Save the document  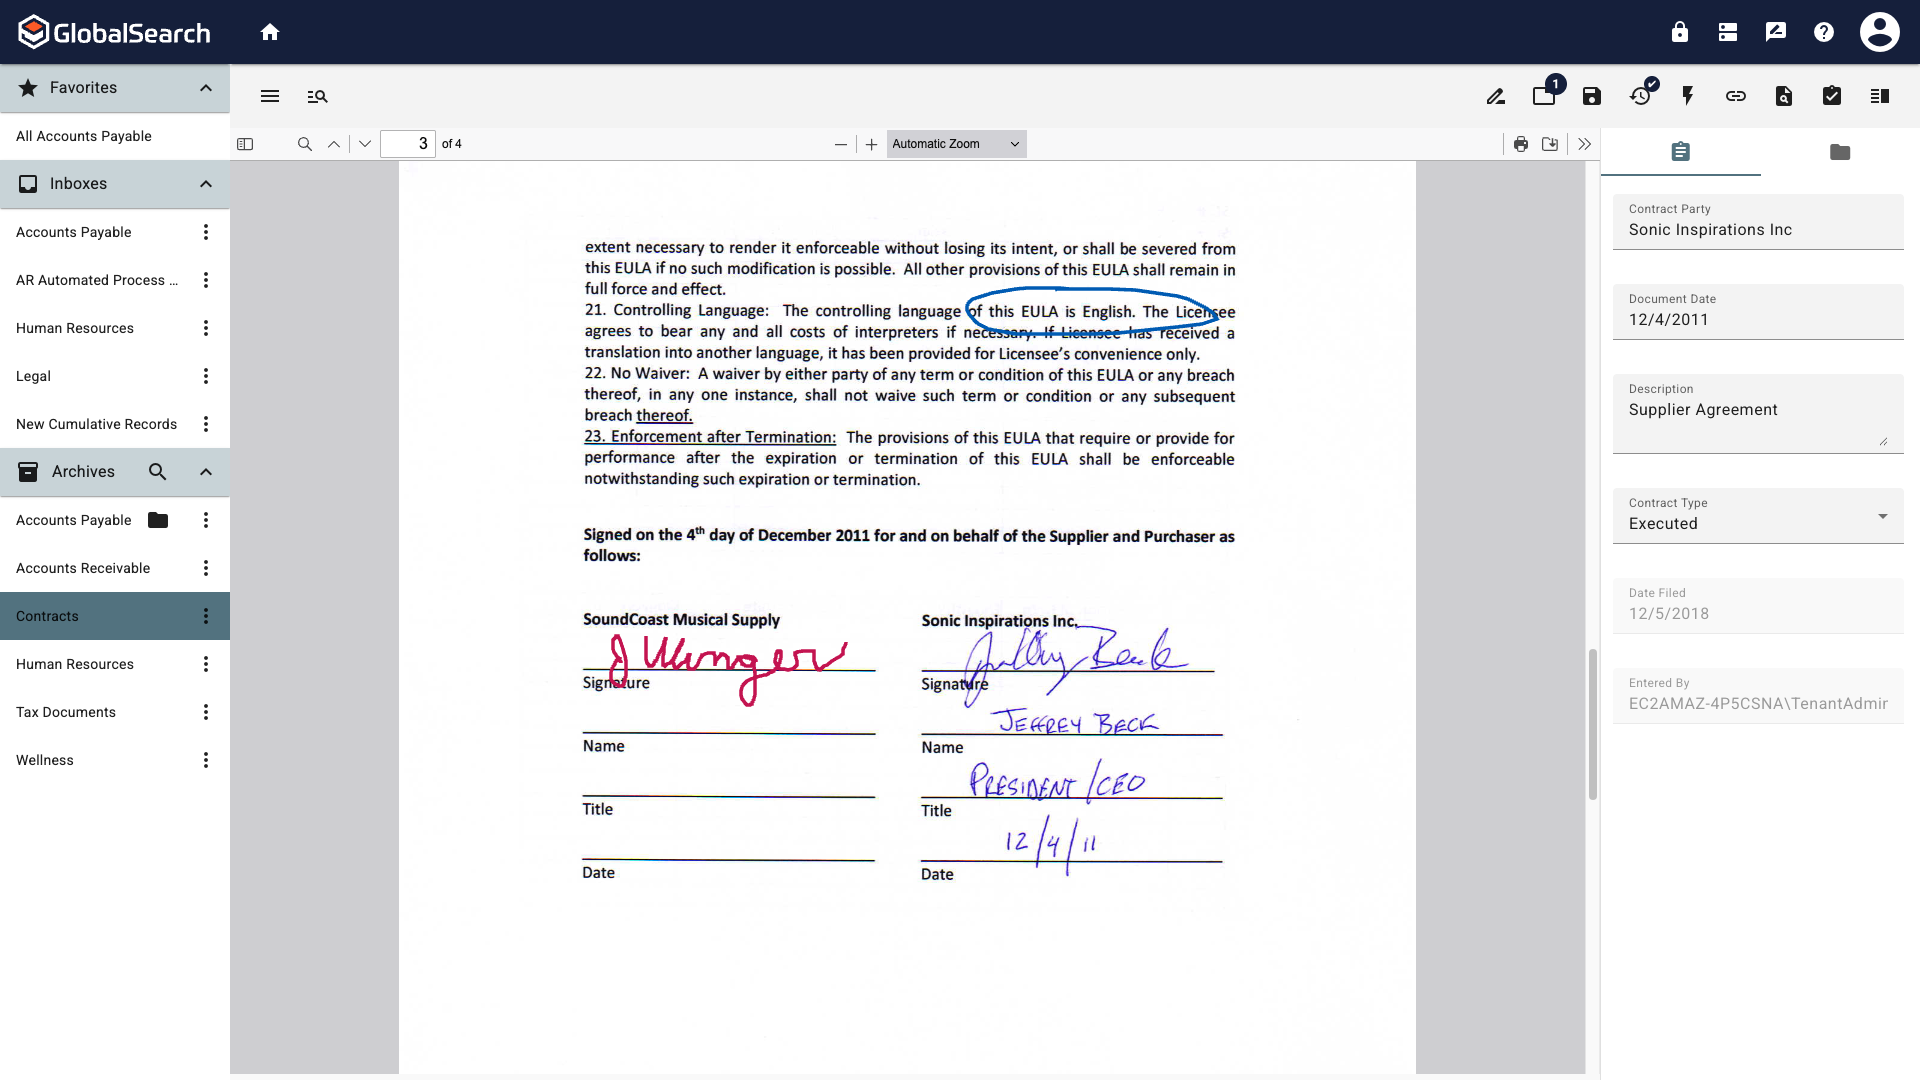(1592, 96)
